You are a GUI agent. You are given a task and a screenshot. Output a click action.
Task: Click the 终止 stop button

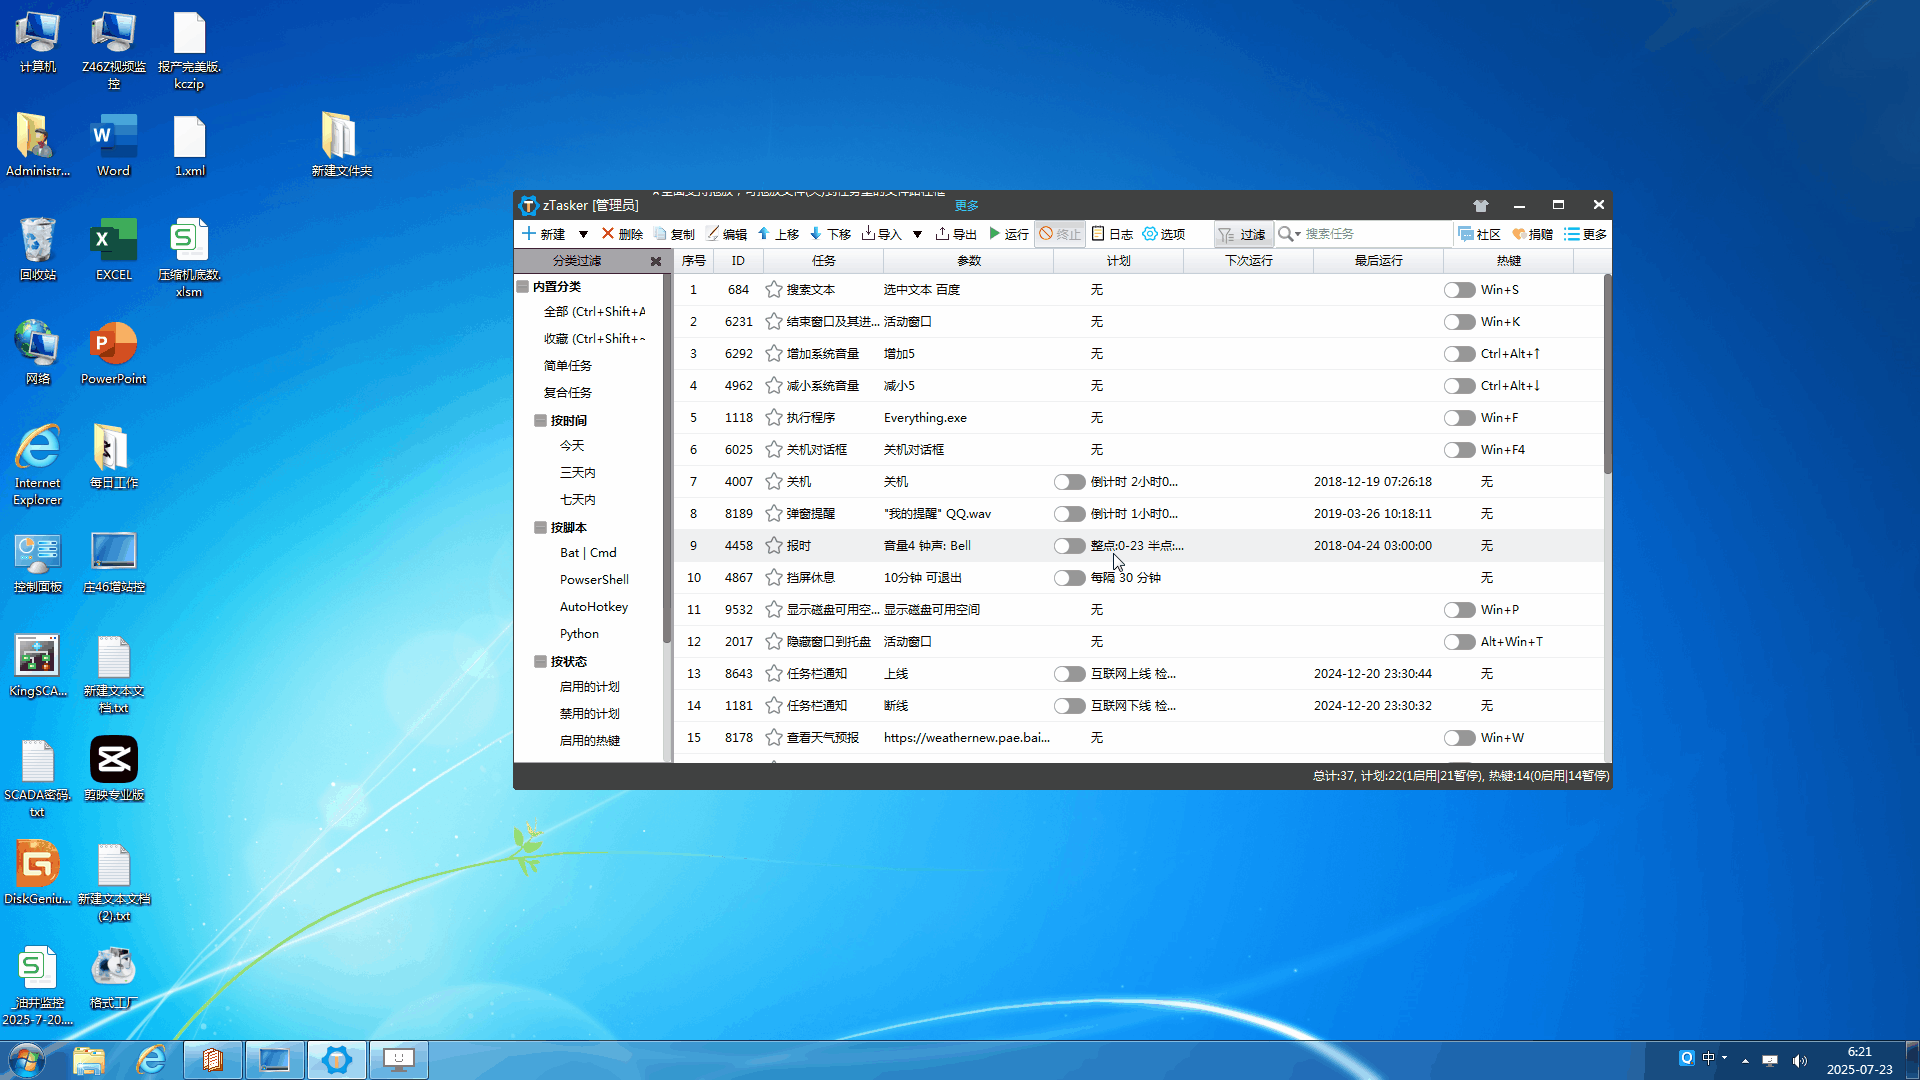[1060, 234]
